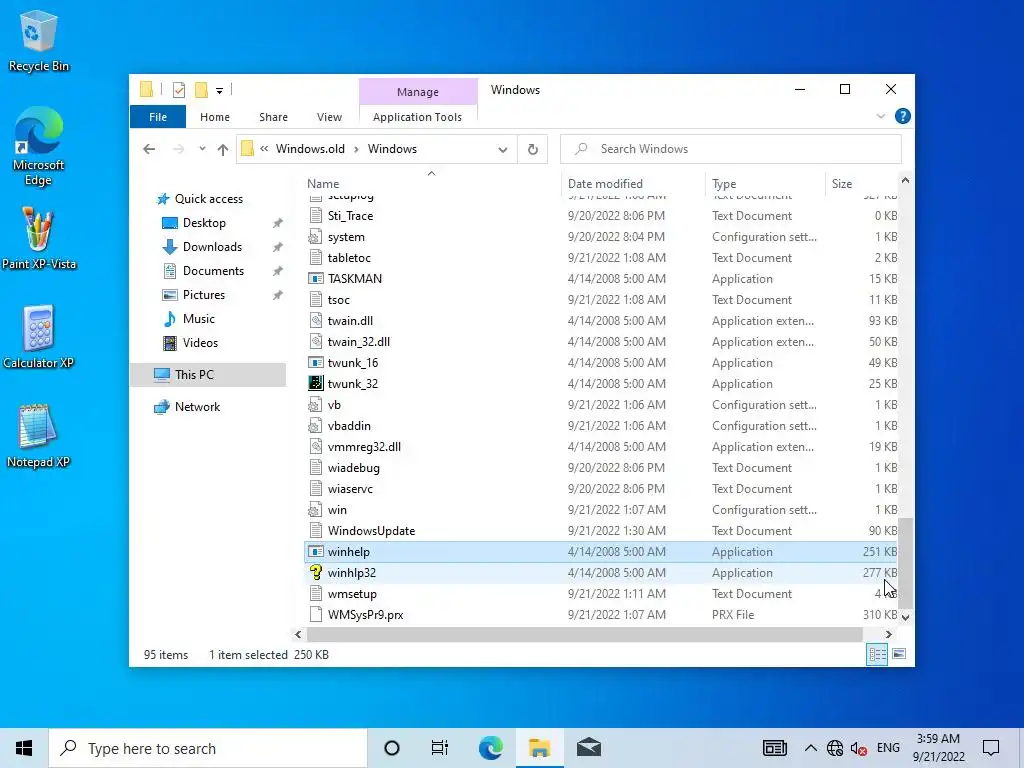The width and height of the screenshot is (1024, 768).
Task: Open Notepad XP desktop shortcut
Action: (39, 436)
